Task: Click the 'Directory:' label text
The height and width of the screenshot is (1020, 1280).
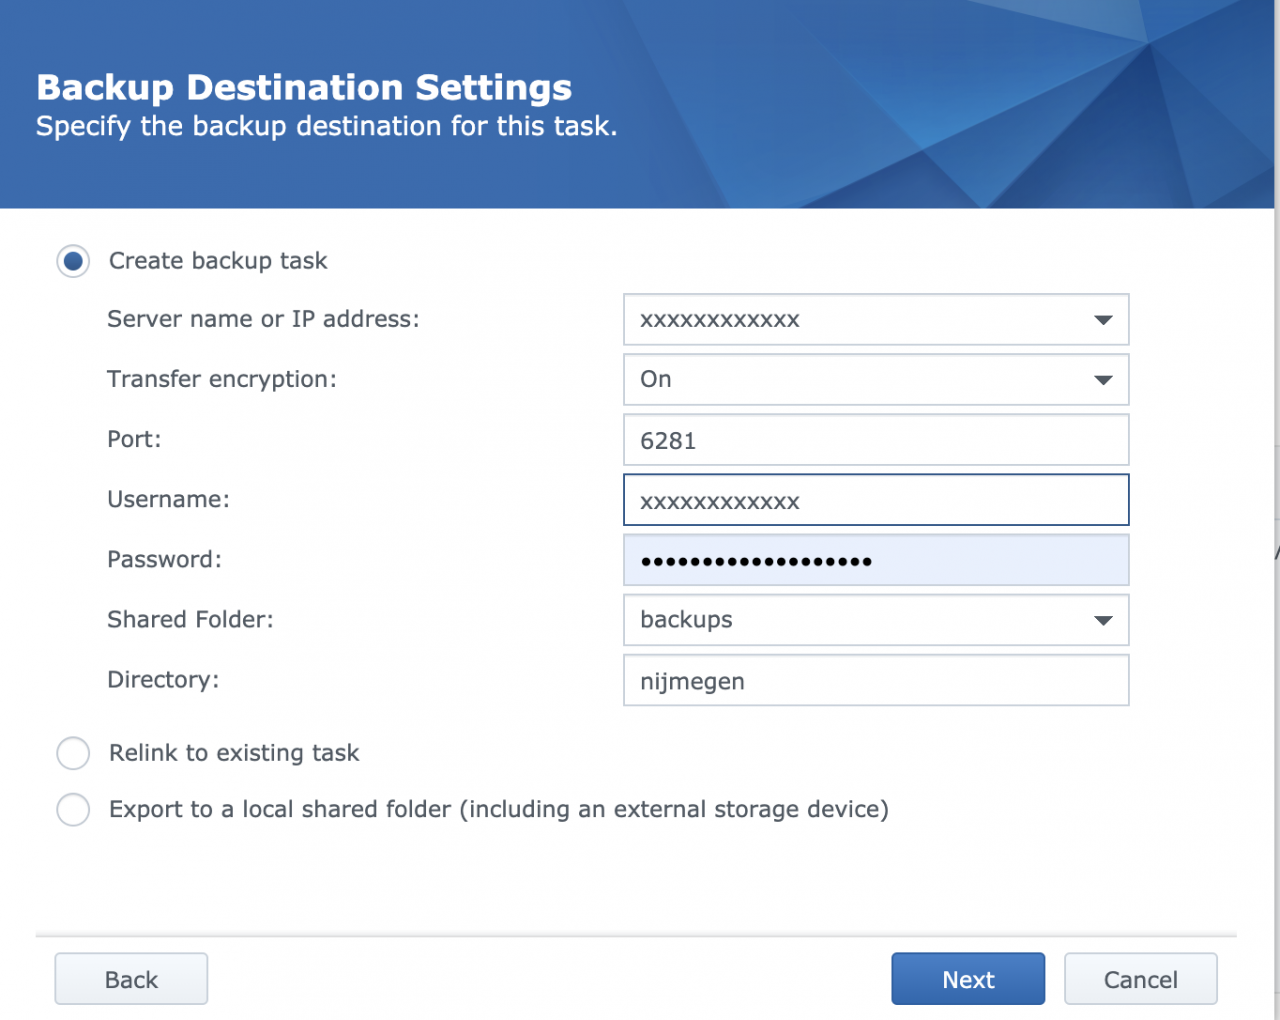Action: click(163, 679)
